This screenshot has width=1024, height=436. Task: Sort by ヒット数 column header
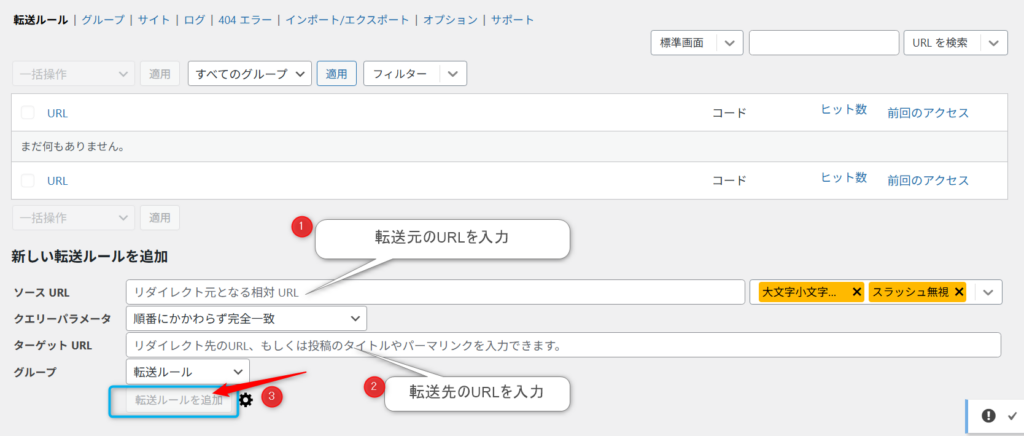coord(843,110)
